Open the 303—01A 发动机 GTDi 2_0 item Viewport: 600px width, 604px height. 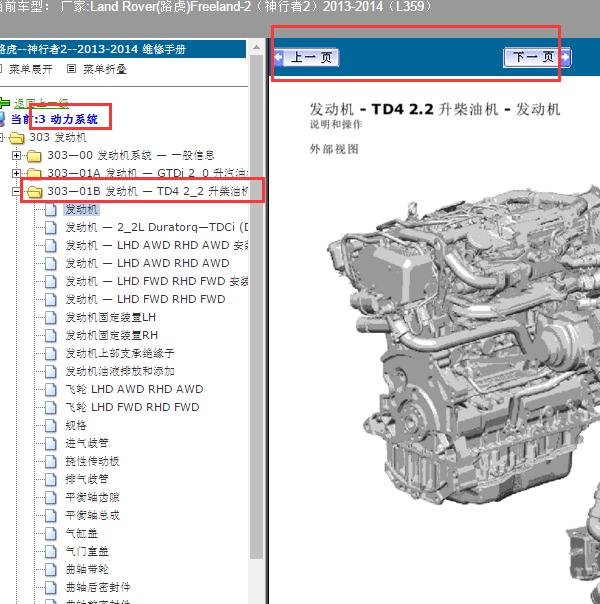(147, 173)
